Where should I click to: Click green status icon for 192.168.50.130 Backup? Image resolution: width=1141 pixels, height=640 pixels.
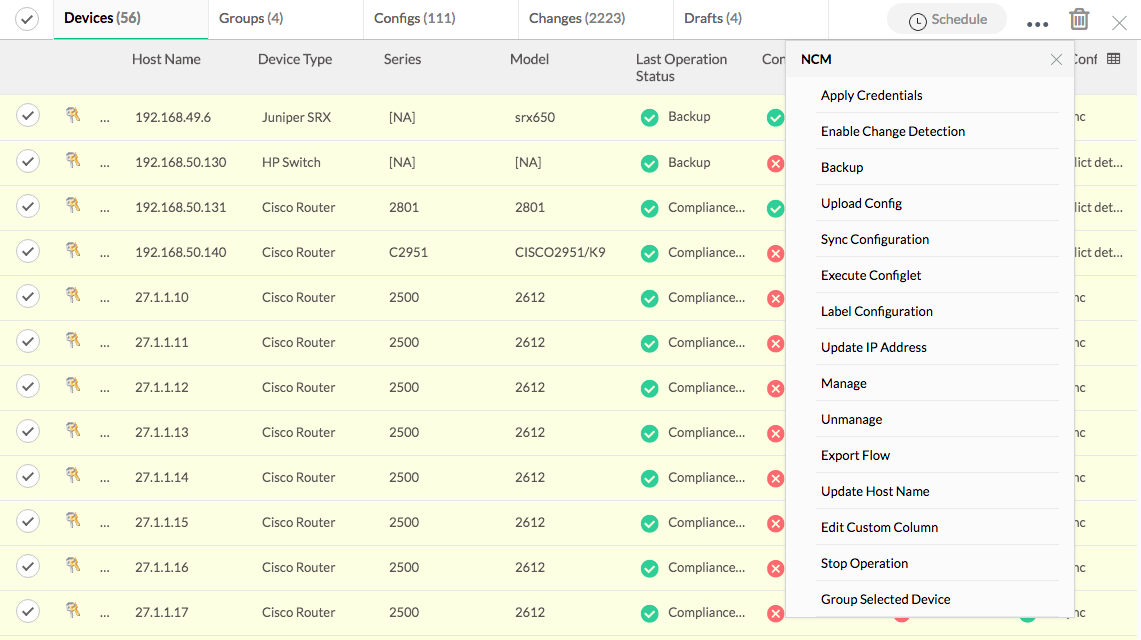click(x=650, y=163)
